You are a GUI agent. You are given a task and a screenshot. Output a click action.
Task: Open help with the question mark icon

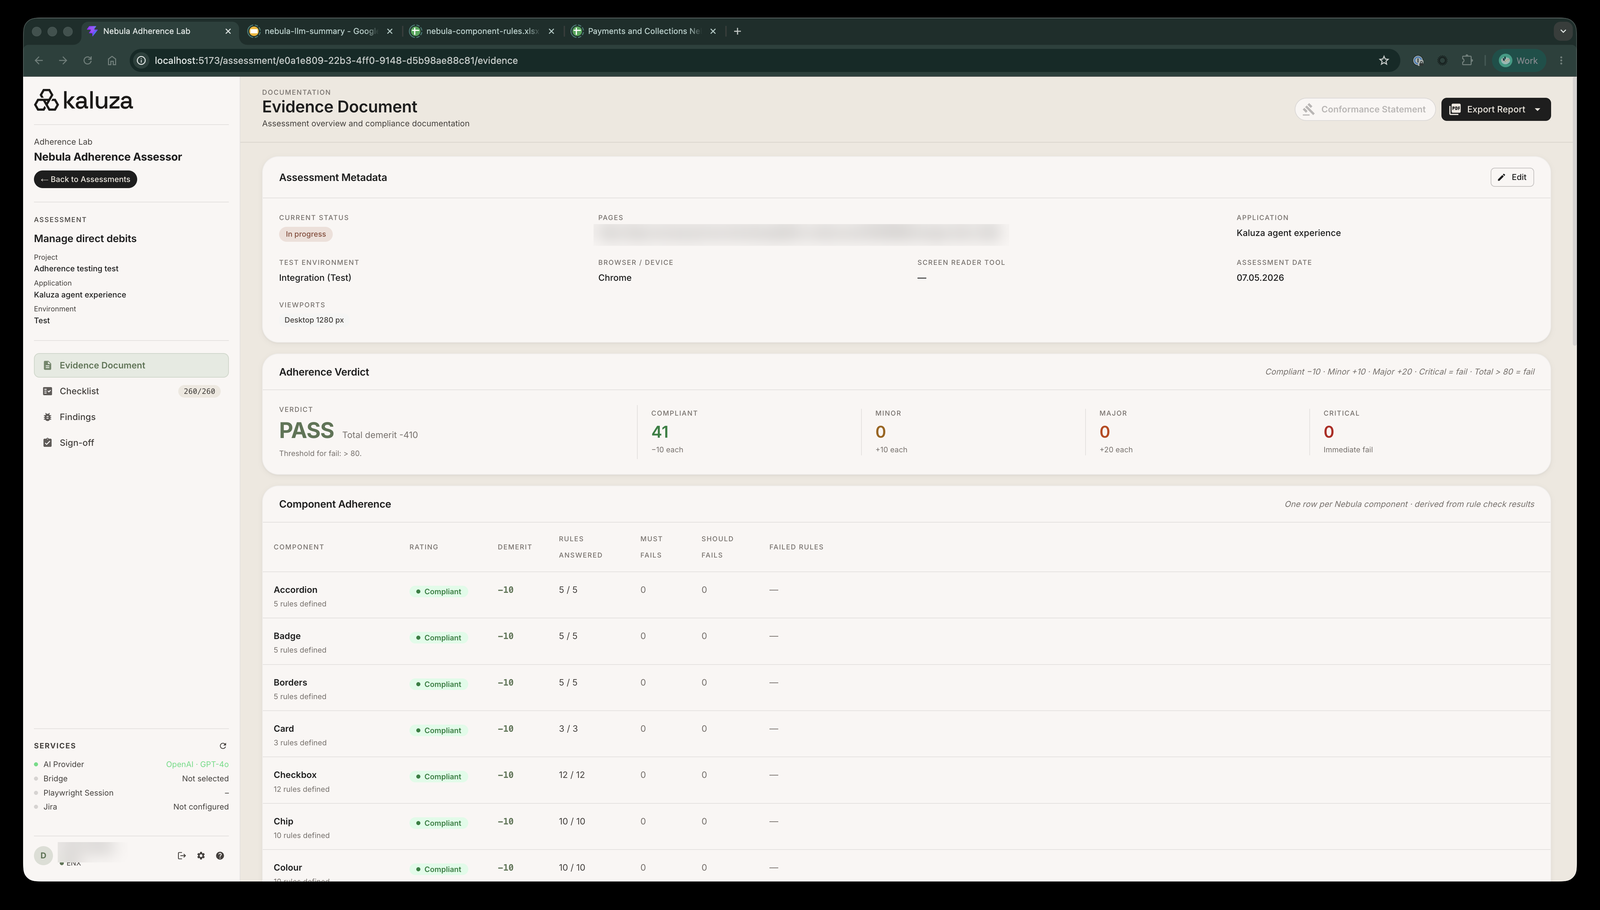pos(220,856)
